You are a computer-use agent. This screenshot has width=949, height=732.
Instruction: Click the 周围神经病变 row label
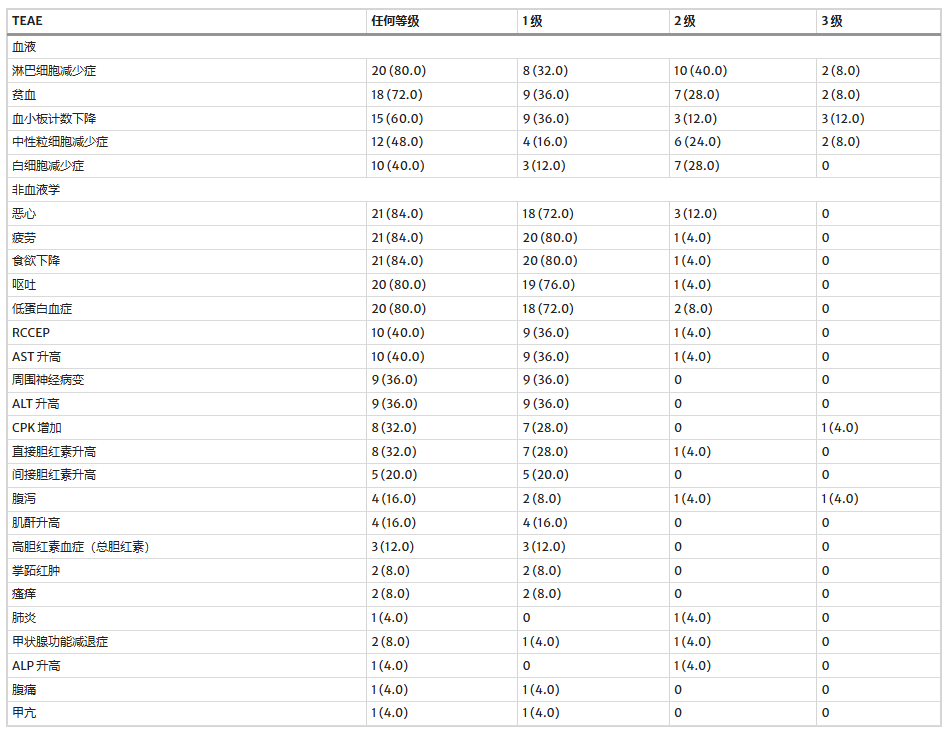point(48,380)
